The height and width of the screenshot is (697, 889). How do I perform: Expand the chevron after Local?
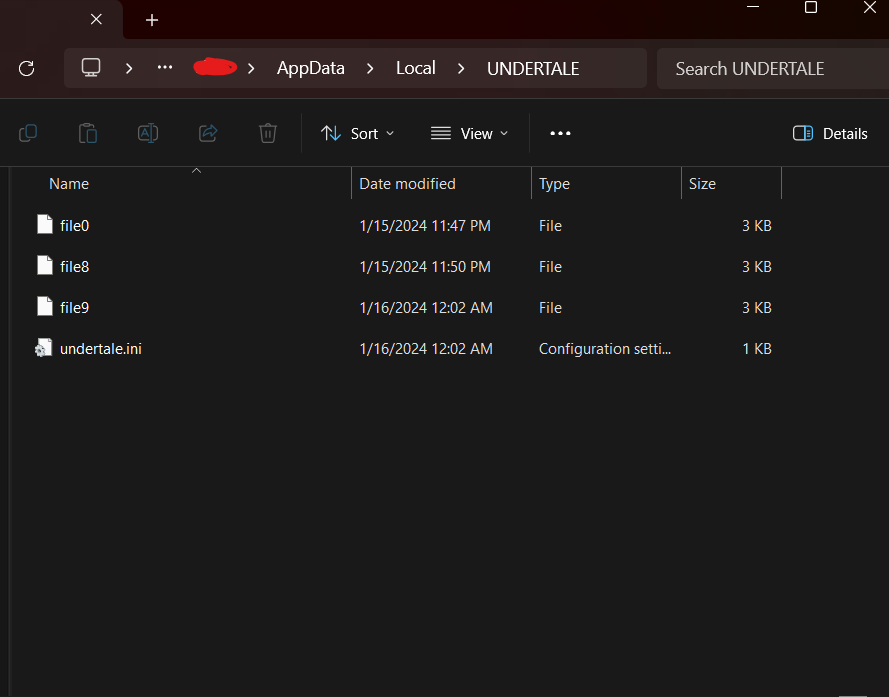pyautogui.click(x=461, y=69)
